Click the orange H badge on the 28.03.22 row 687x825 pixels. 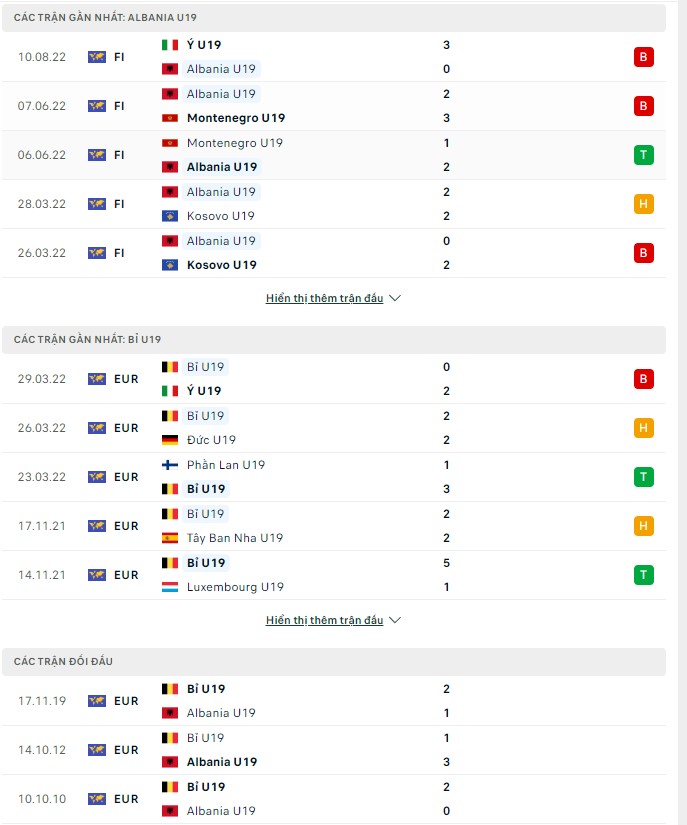click(644, 203)
